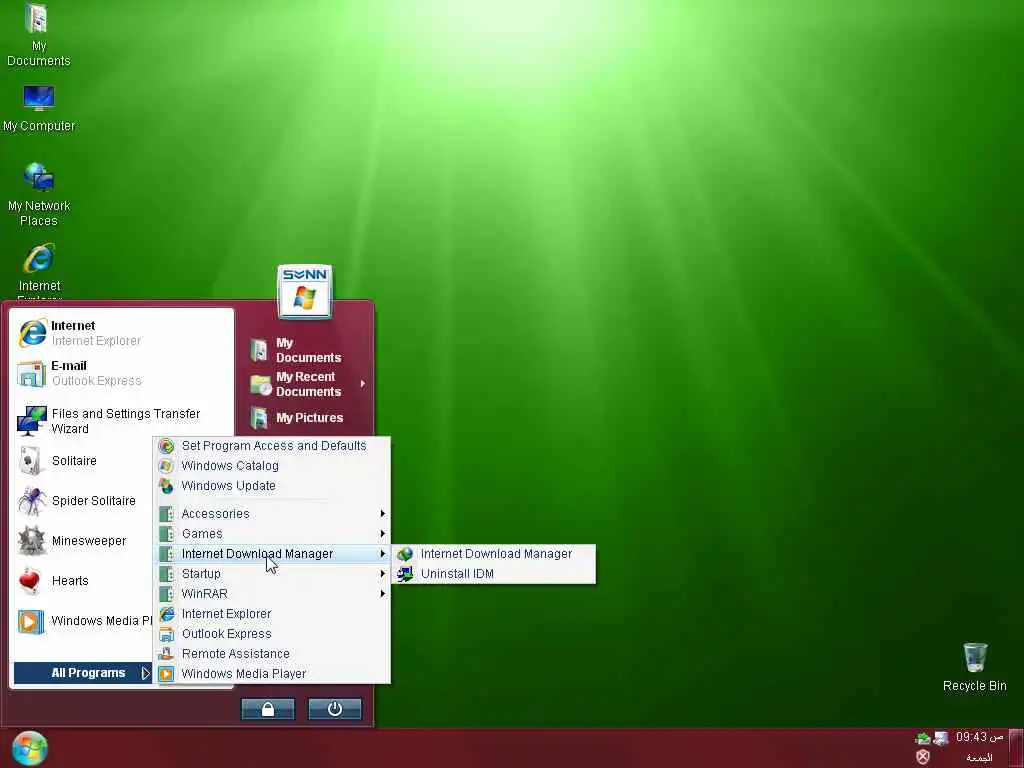Screen dimensions: 1024x768
Task: Open My Documents in Start menu right pane
Action: click(x=306, y=350)
